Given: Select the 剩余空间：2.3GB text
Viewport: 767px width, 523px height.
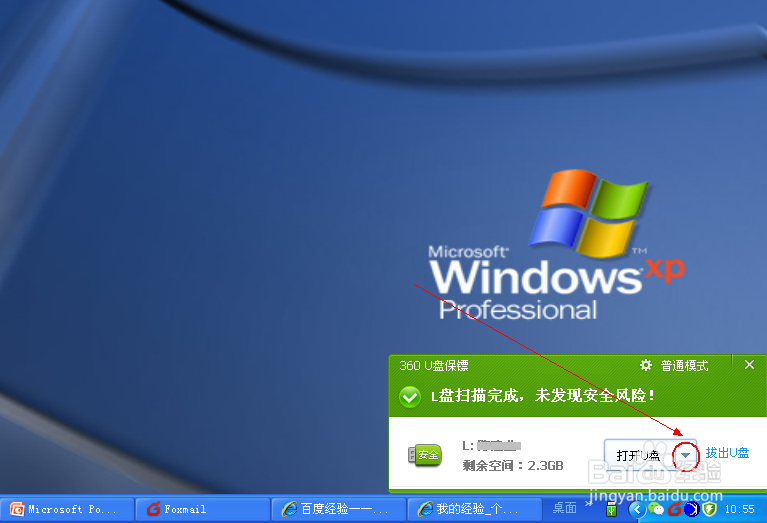Looking at the screenshot, I should (513, 465).
